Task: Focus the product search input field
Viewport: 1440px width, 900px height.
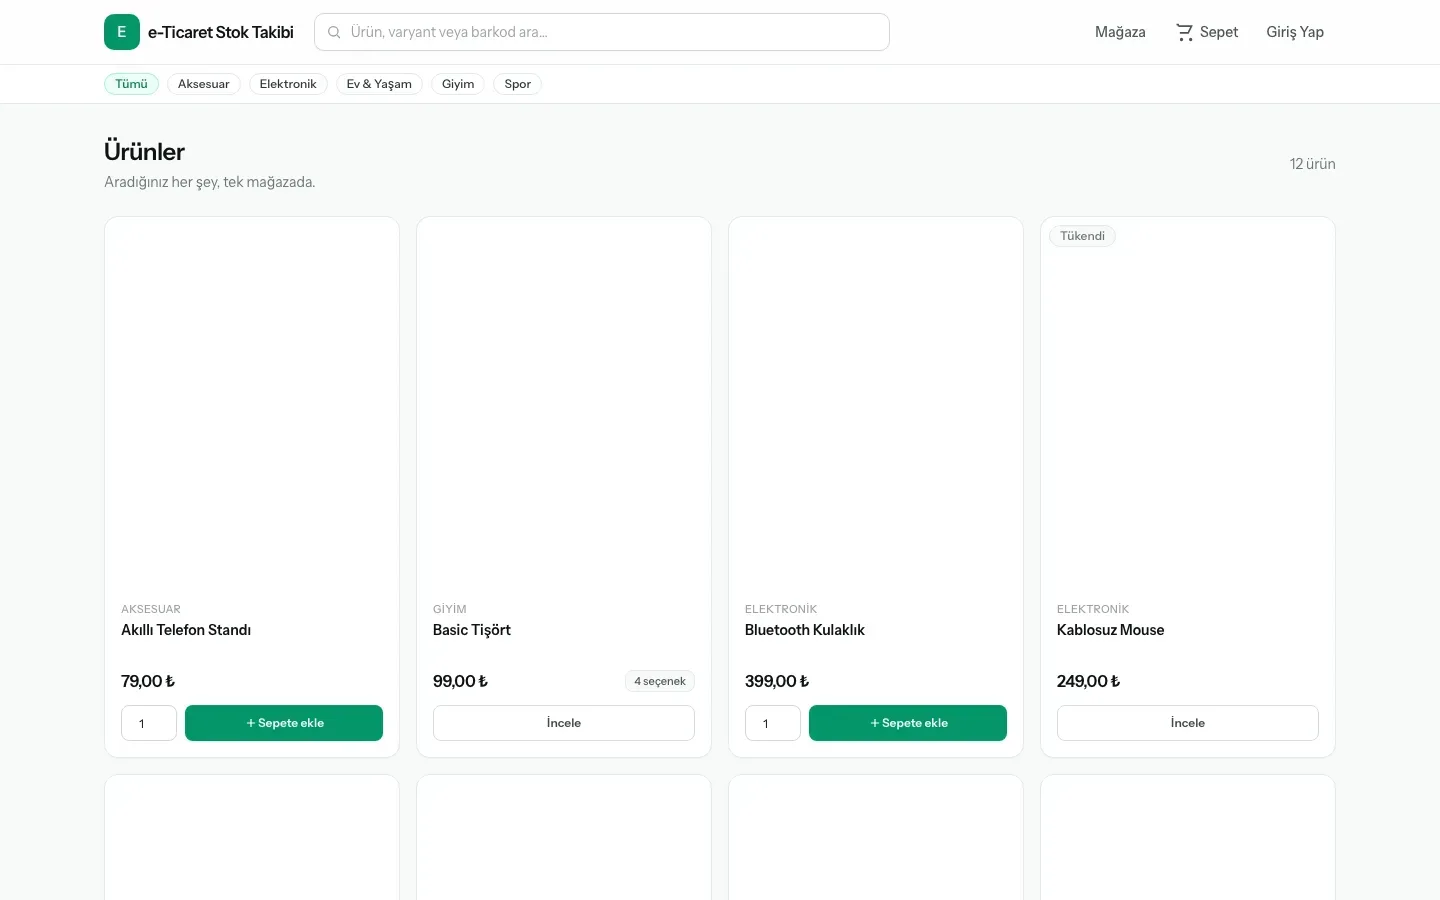Action: click(602, 32)
